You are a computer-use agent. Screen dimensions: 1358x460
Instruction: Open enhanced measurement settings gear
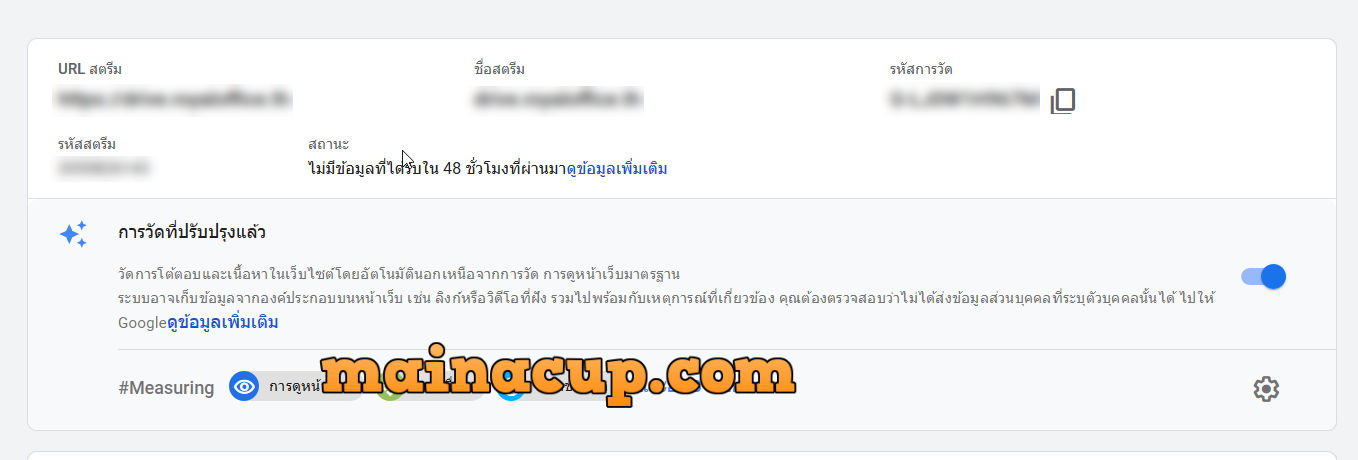1266,389
